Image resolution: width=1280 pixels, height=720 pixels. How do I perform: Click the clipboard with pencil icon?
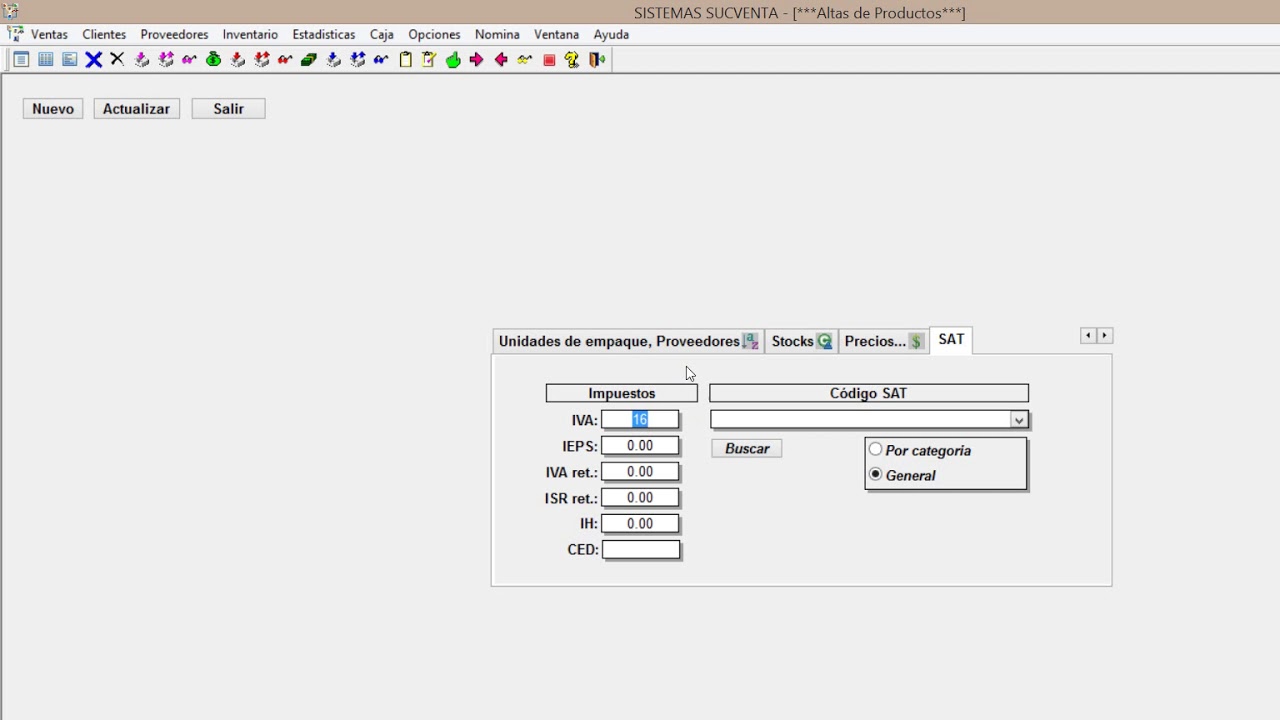pyautogui.click(x=429, y=60)
